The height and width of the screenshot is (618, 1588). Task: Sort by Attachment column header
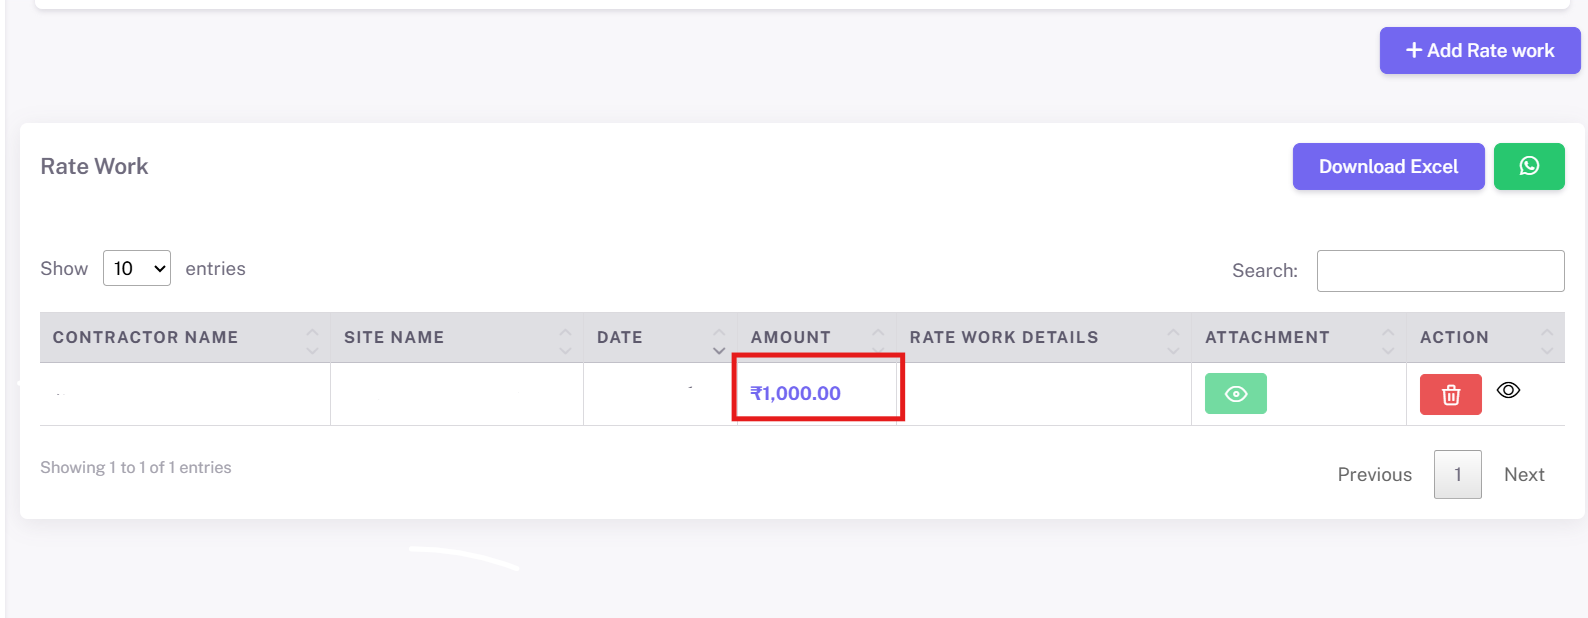click(x=1387, y=338)
